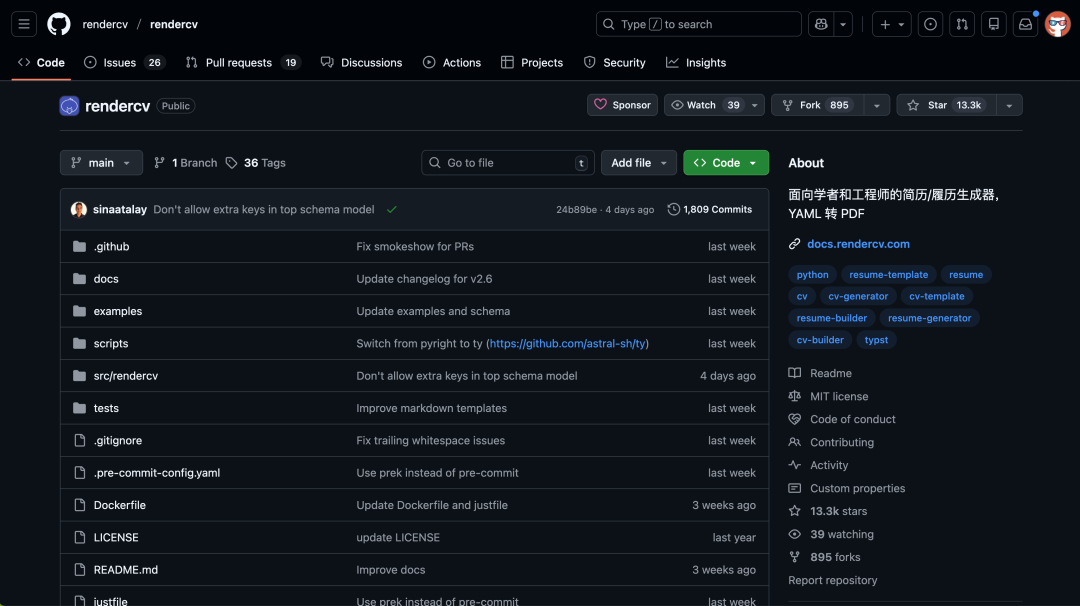Open the user profile avatar menu

[1057, 24]
